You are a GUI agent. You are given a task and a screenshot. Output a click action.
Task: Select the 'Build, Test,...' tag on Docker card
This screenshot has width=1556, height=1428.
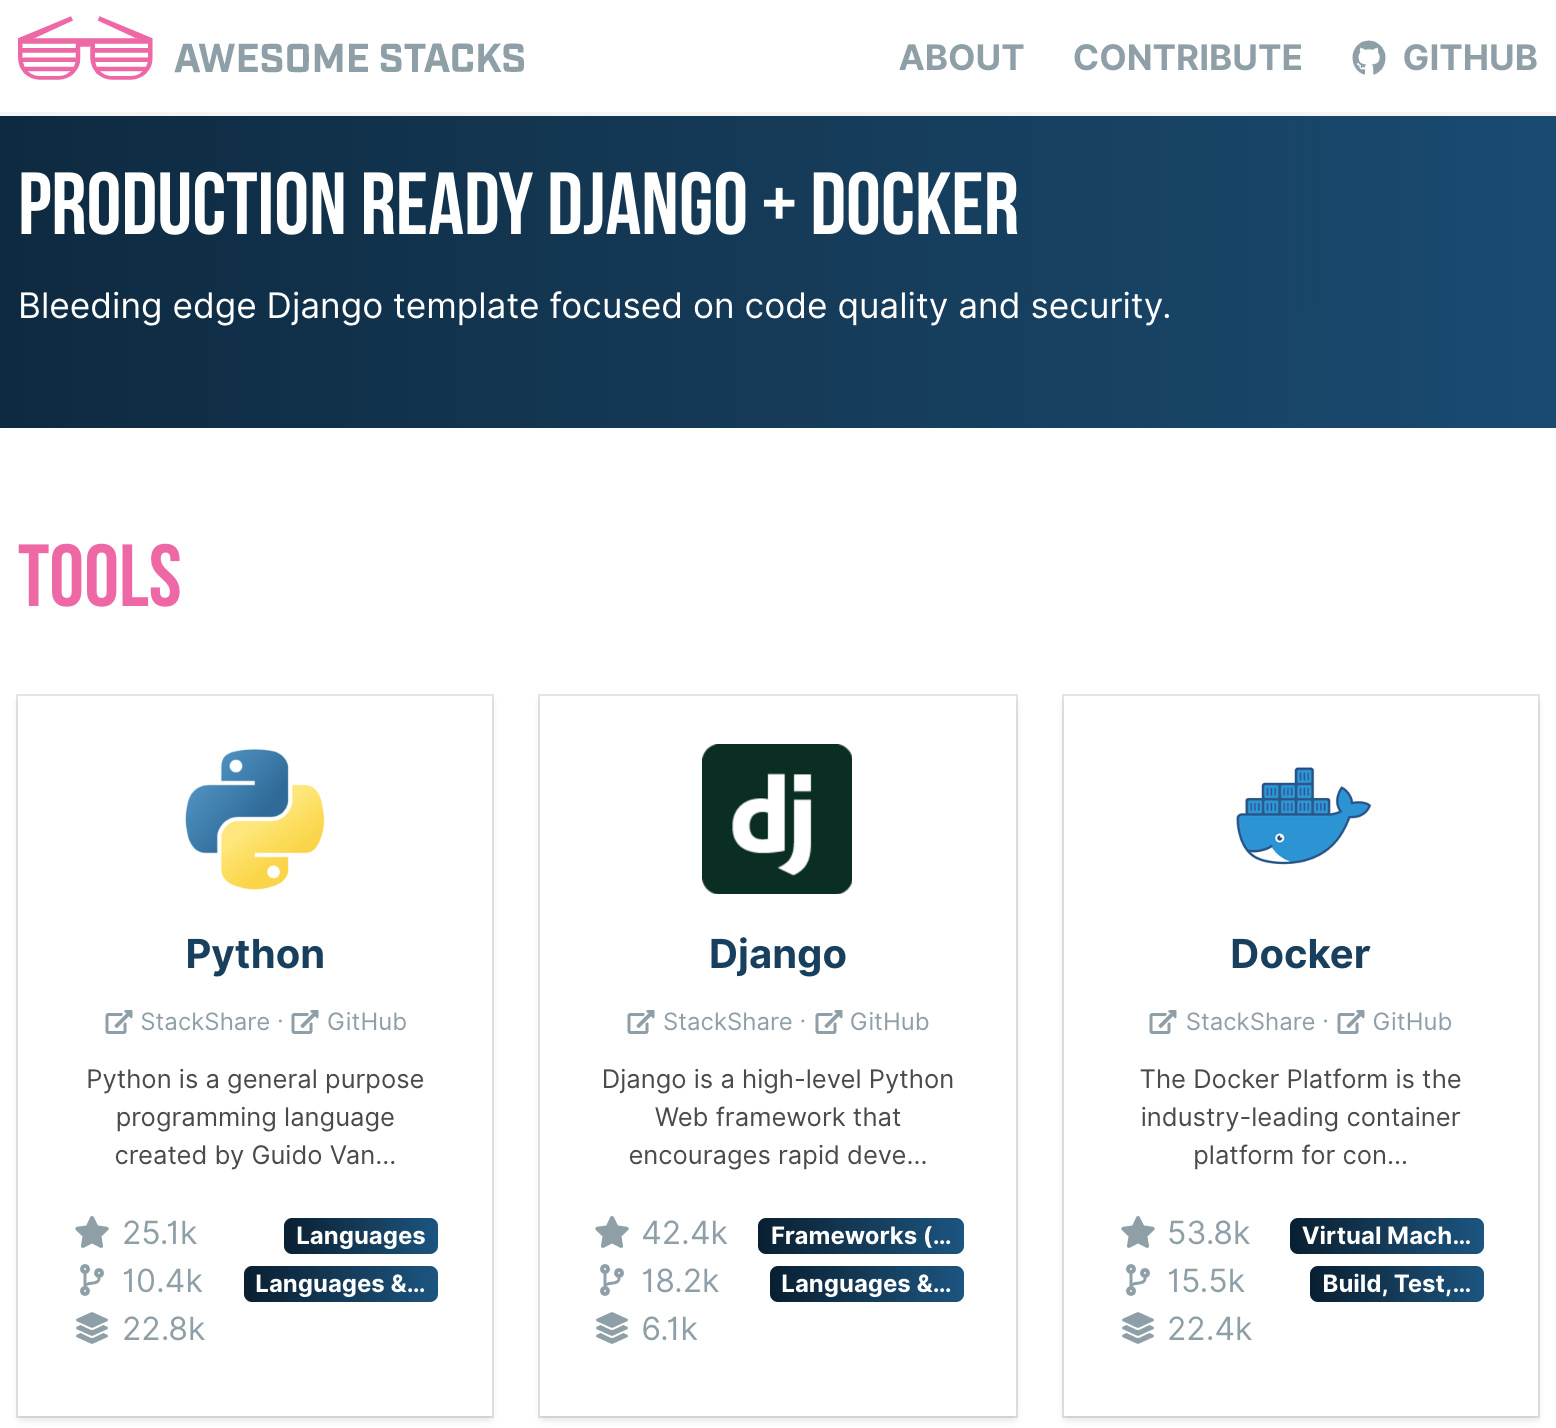[x=1397, y=1284]
